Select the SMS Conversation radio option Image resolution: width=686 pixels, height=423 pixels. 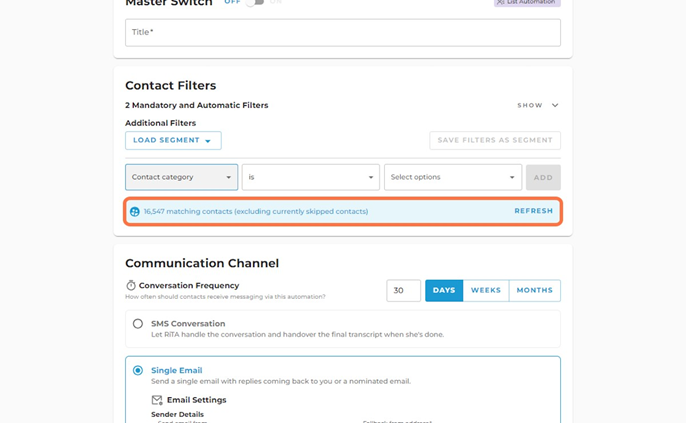coord(138,324)
